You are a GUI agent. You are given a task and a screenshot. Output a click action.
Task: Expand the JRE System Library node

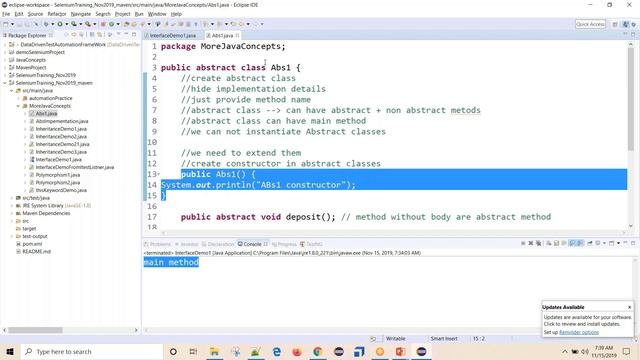(x=12, y=206)
